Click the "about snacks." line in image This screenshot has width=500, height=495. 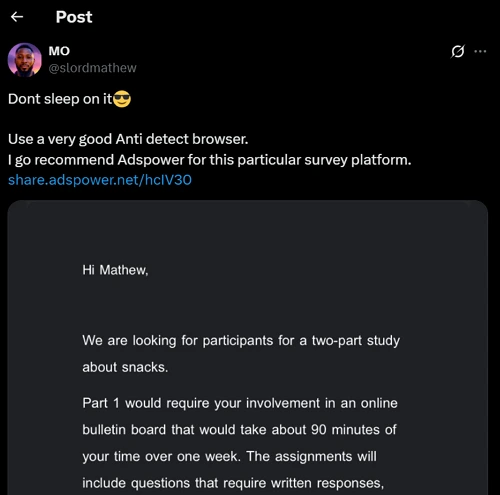pos(125,367)
